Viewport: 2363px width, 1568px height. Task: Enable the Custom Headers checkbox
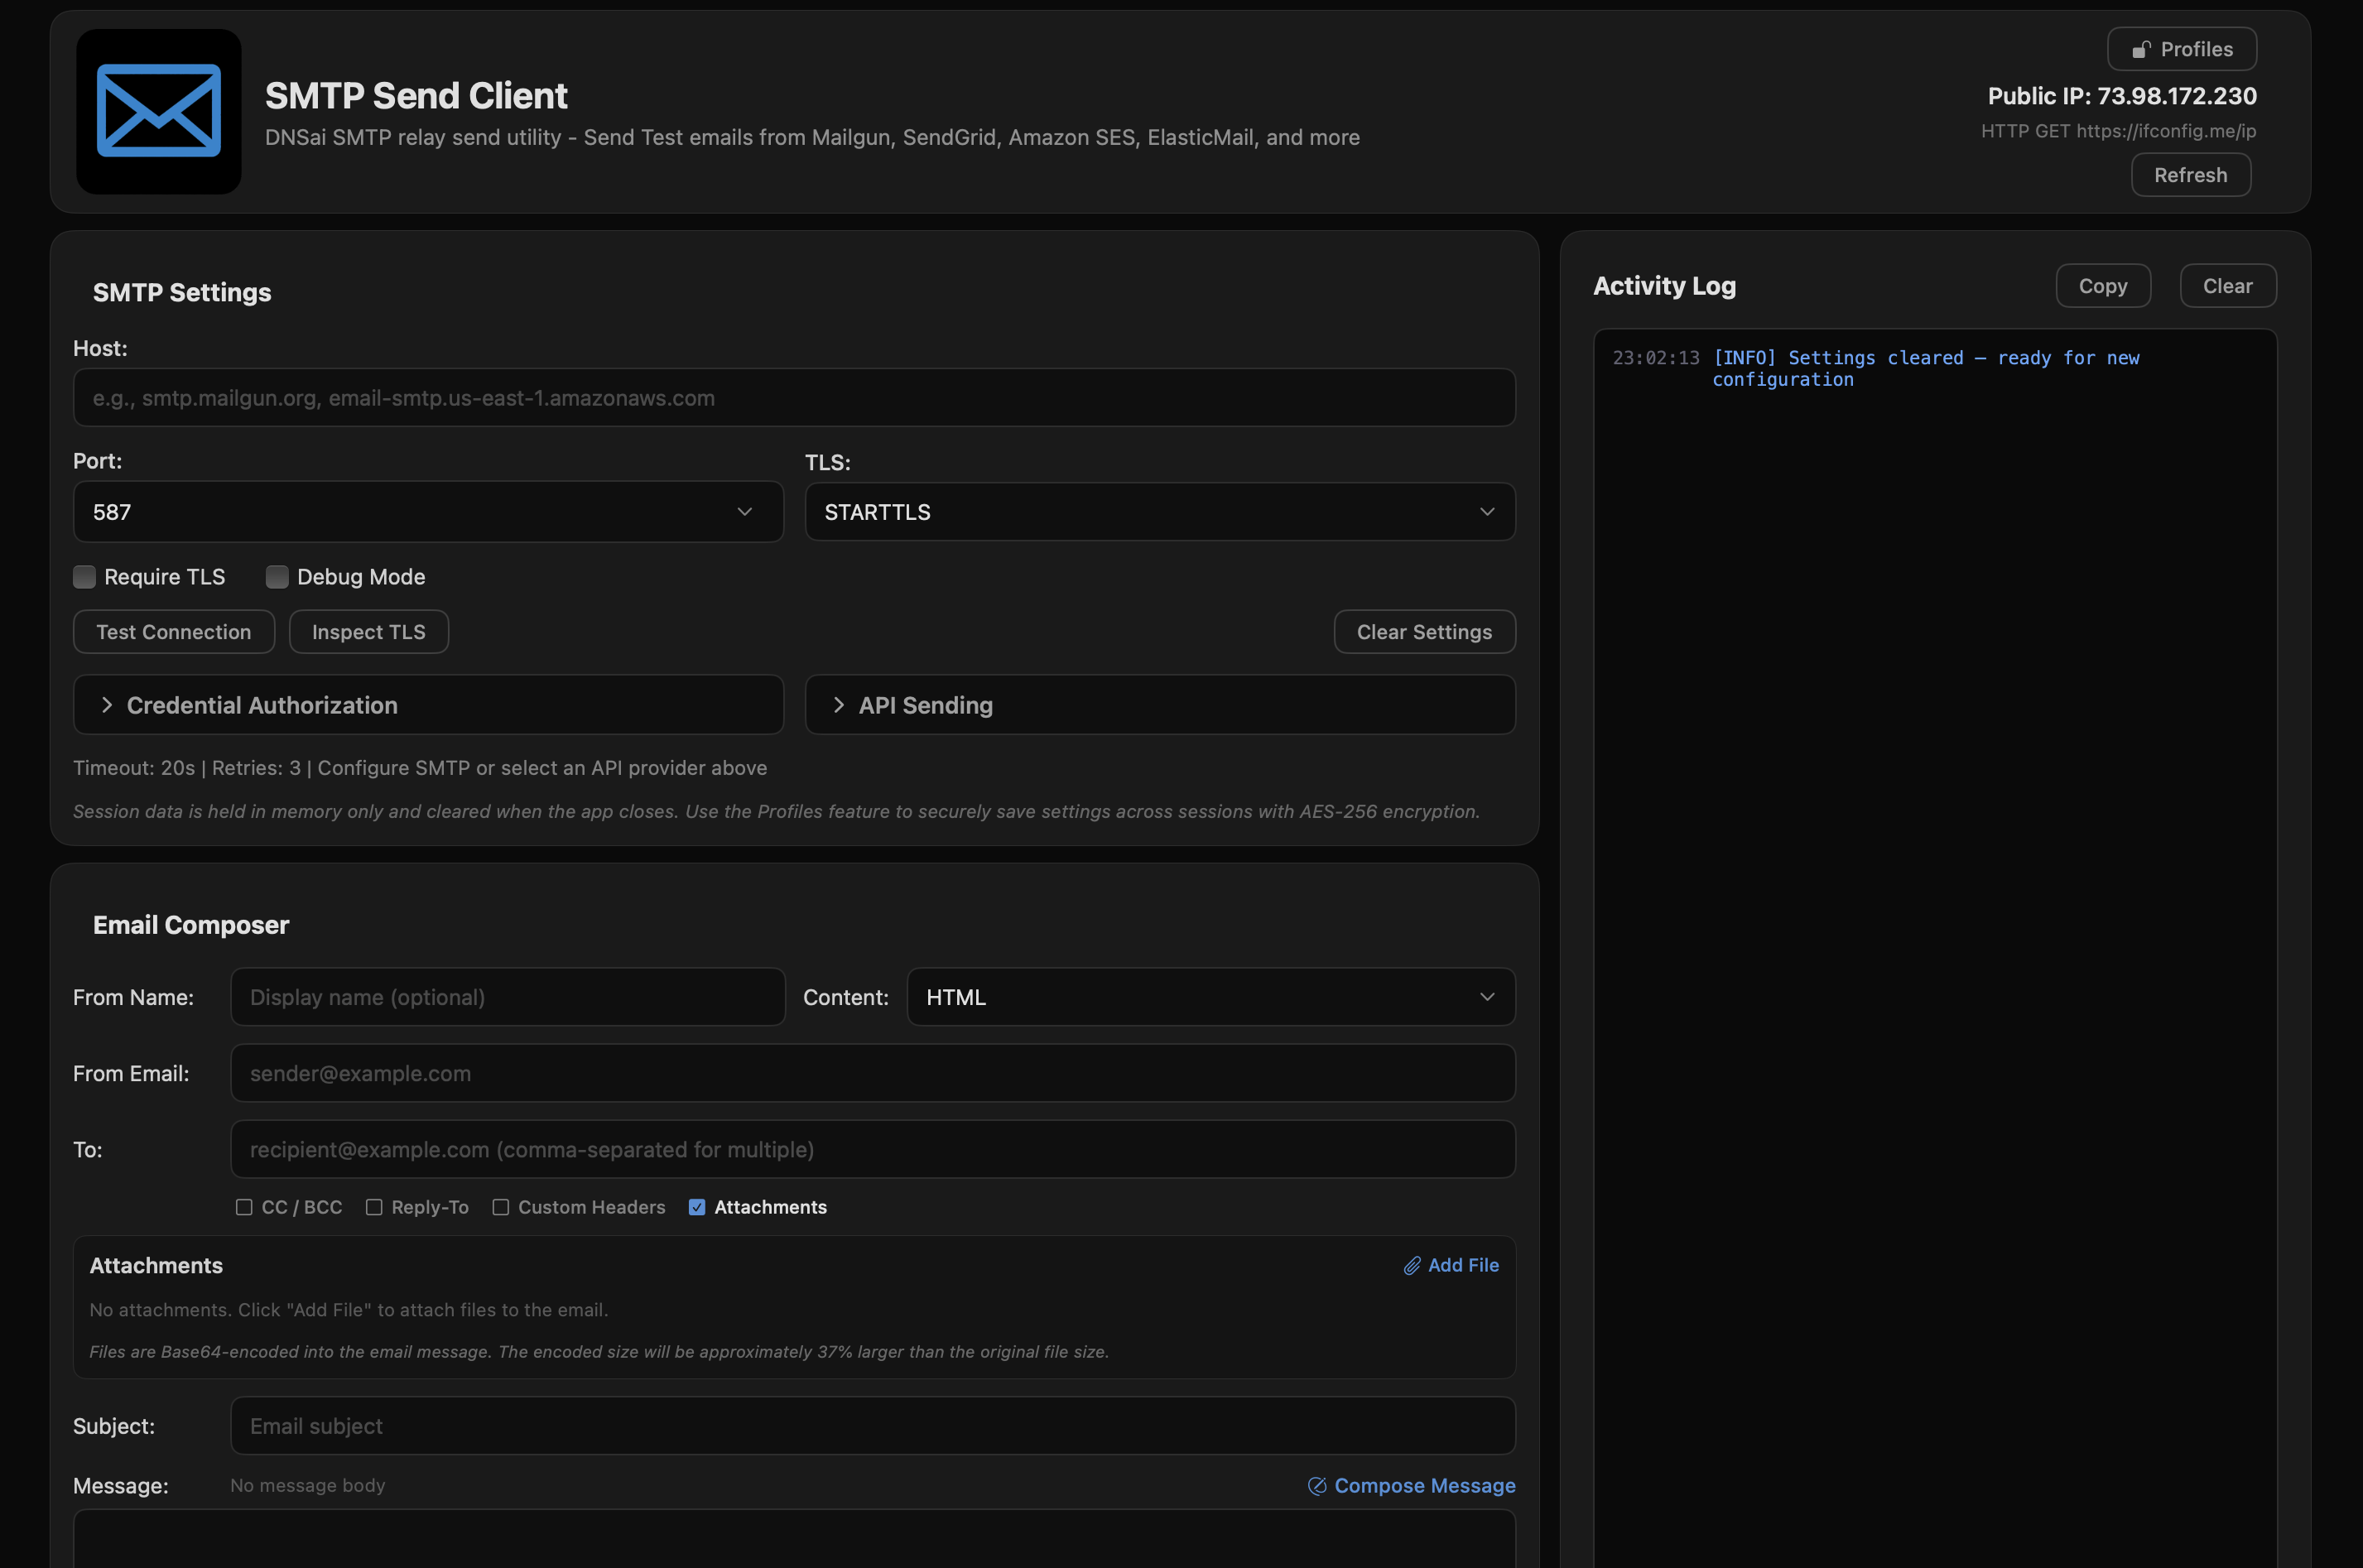pos(501,1207)
